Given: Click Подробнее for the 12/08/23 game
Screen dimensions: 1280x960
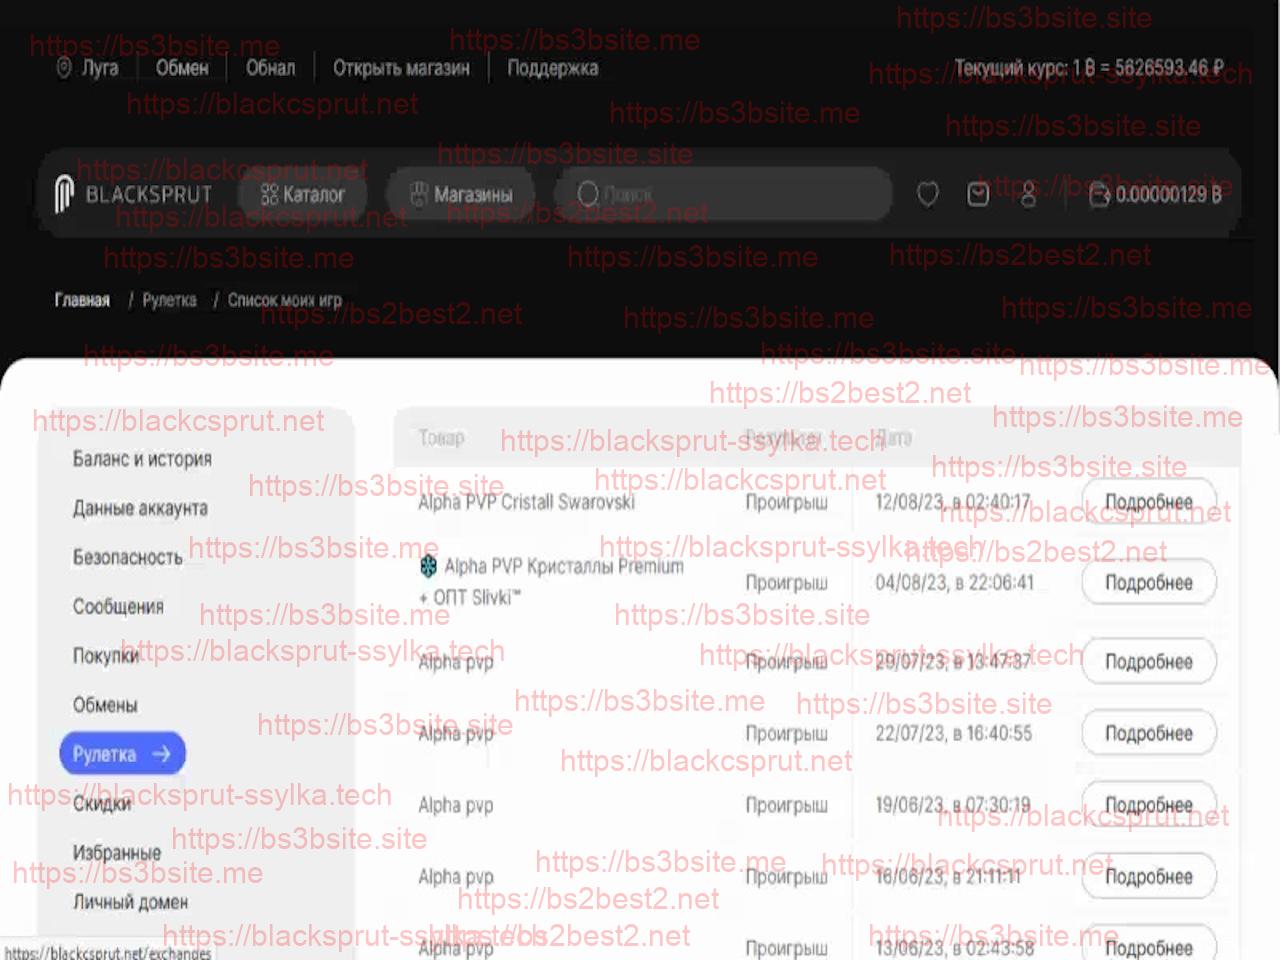Looking at the screenshot, I should 1149,502.
